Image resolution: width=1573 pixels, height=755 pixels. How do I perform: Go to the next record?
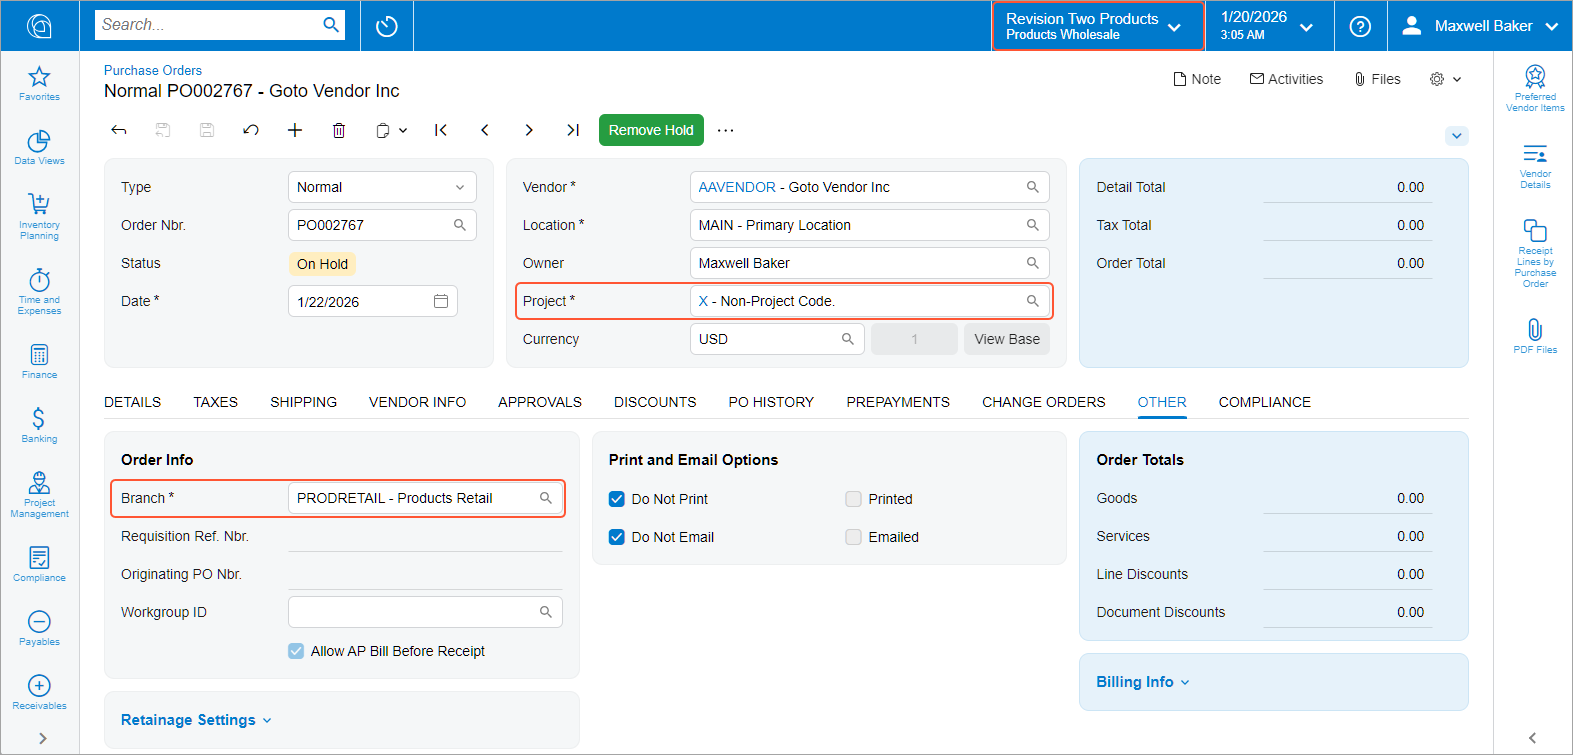click(x=529, y=130)
